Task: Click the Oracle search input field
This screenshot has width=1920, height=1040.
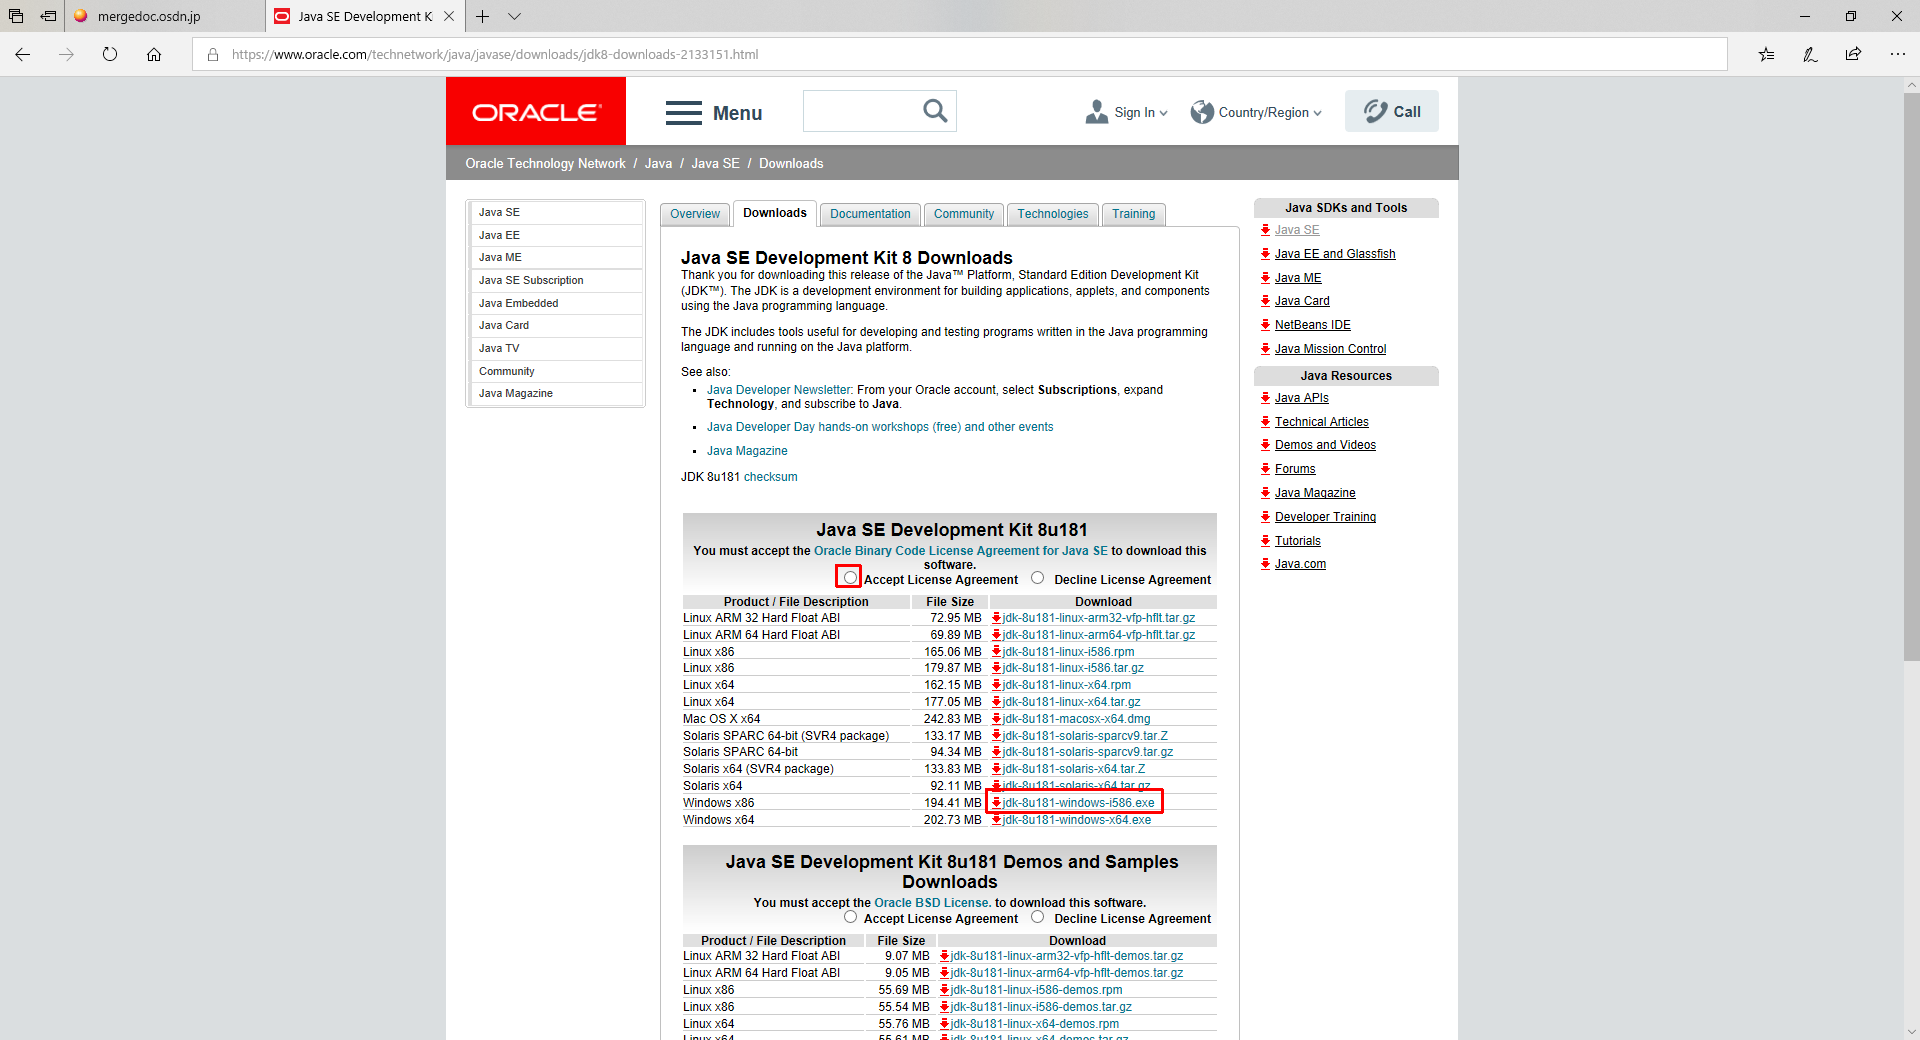Action: click(x=862, y=111)
